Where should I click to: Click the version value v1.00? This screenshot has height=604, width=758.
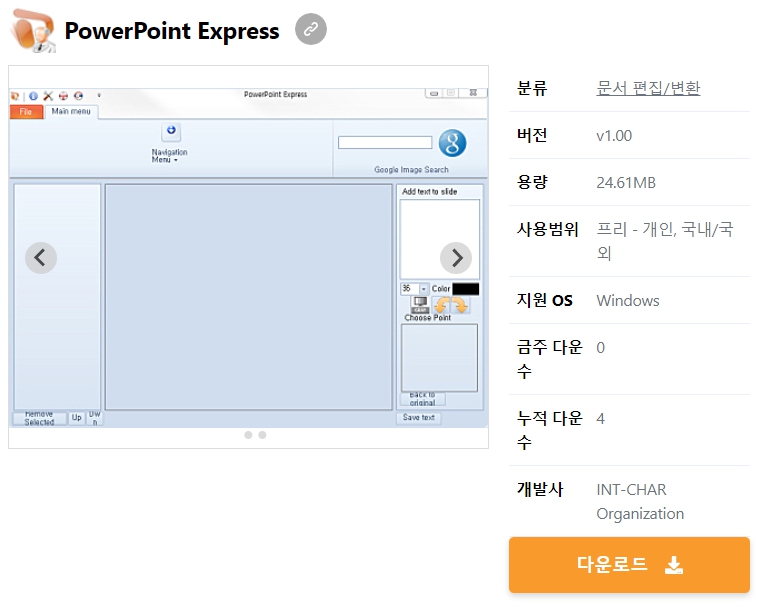614,136
